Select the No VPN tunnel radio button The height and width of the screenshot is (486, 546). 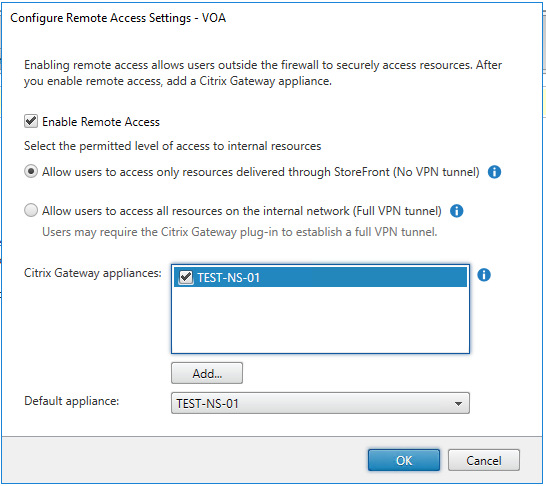(x=31, y=172)
